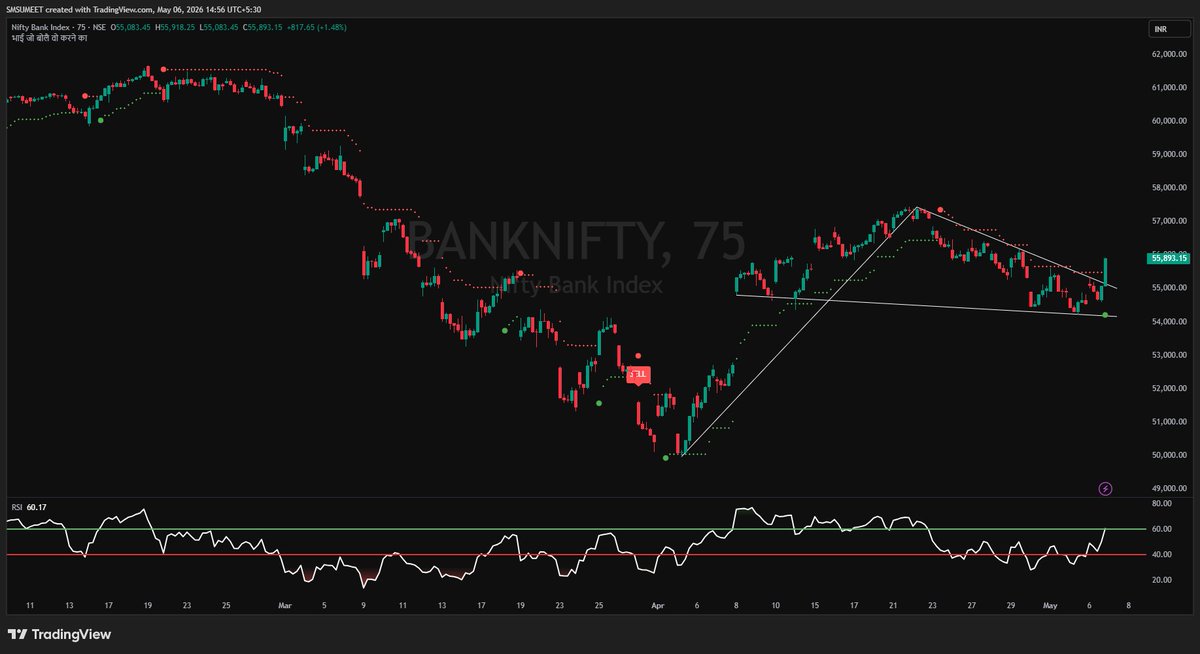Click the 57,000.00 price axis label
Screen dimensions: 1200x654
coord(1169,221)
